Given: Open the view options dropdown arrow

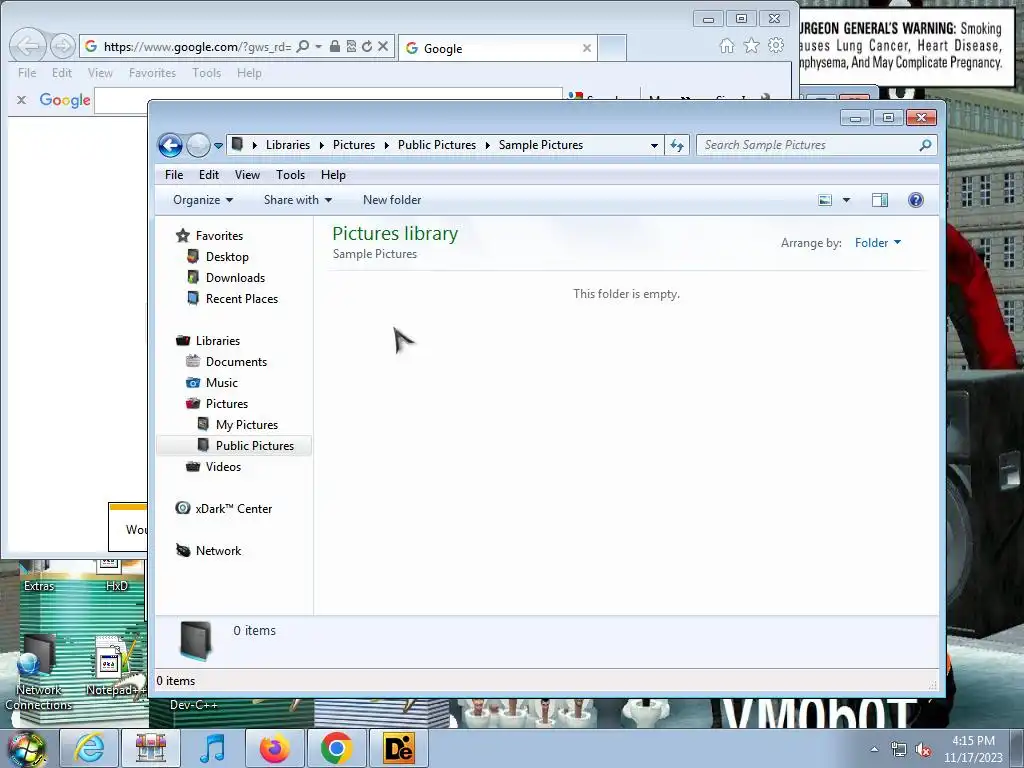Looking at the screenshot, I should tap(846, 200).
